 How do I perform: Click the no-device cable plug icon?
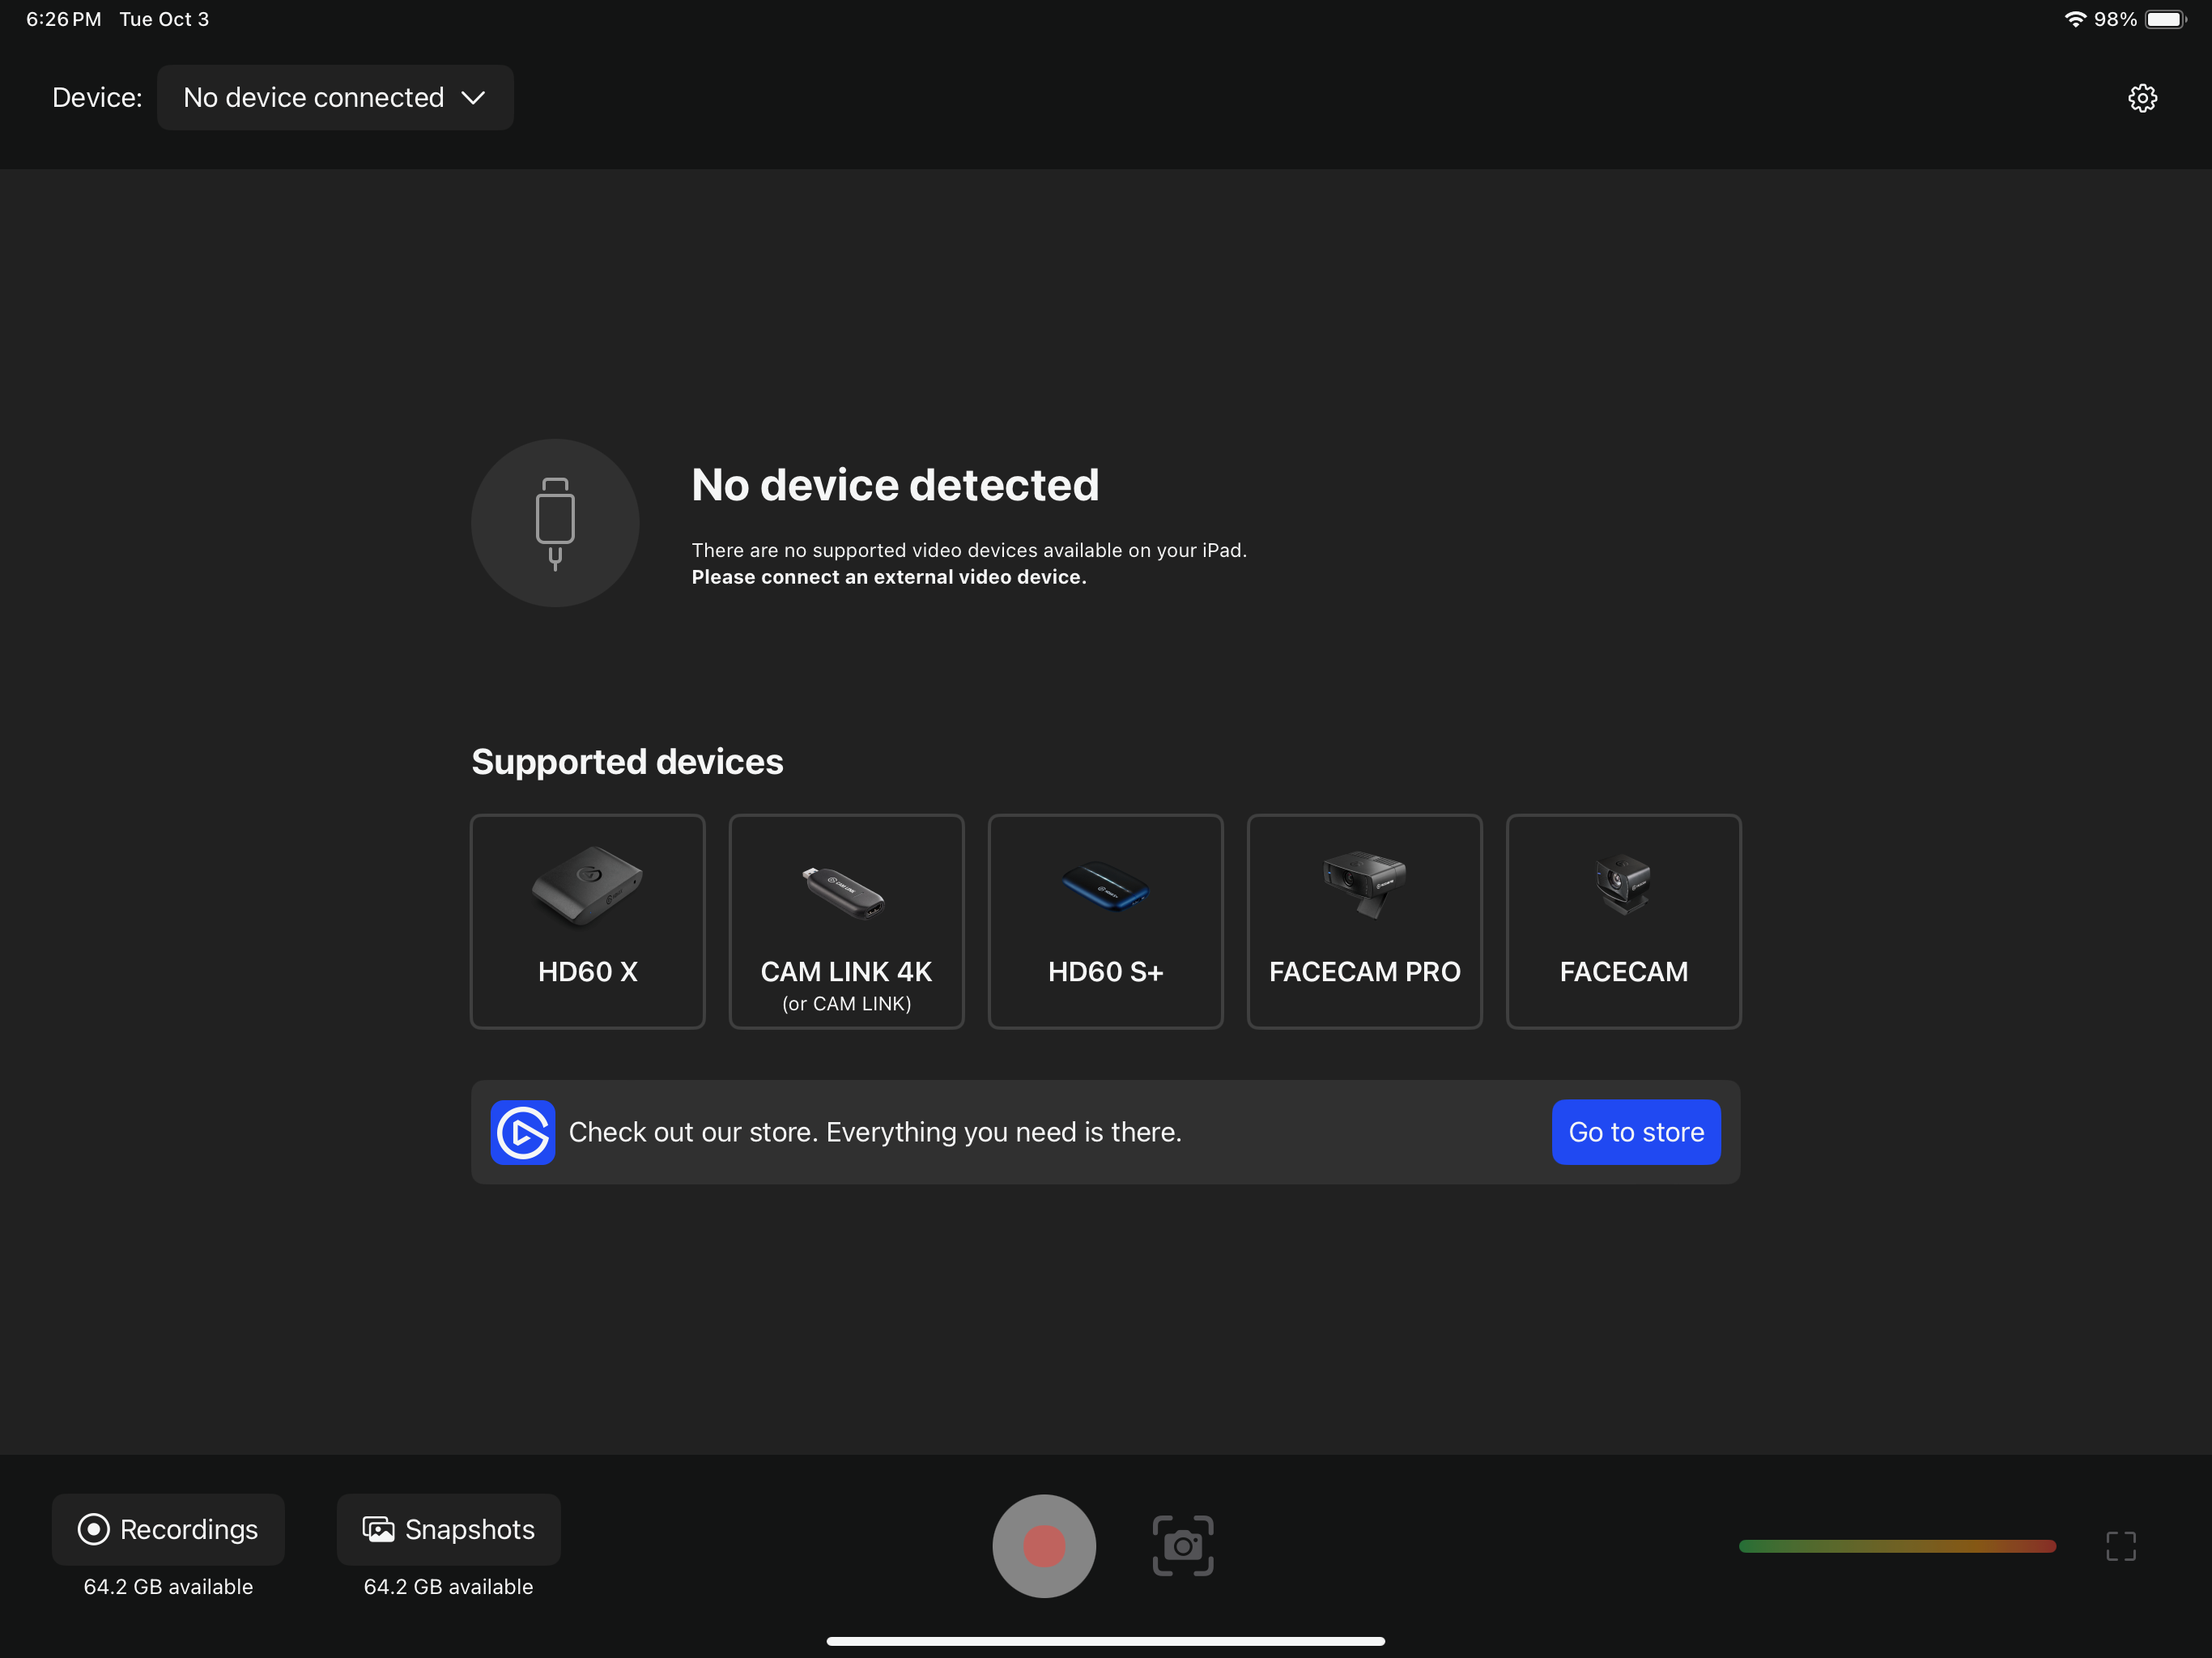click(x=555, y=523)
